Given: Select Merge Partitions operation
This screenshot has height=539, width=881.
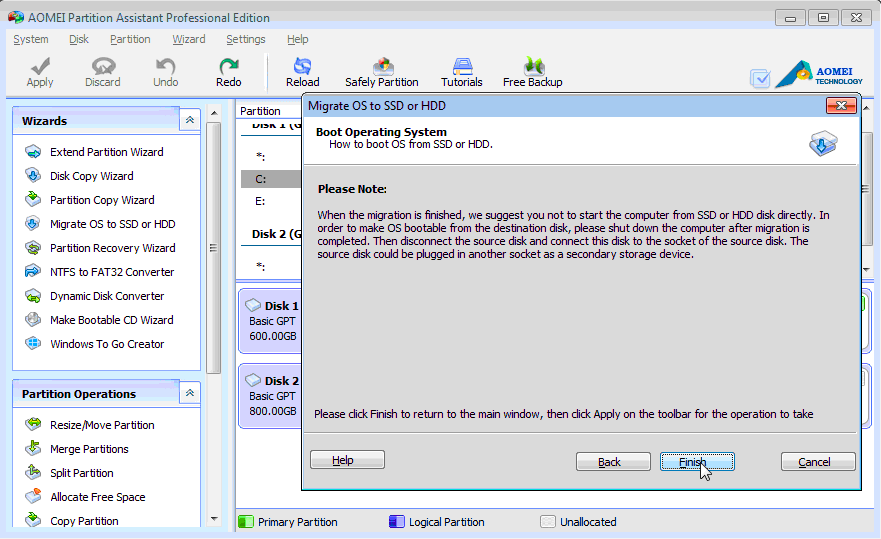Looking at the screenshot, I should 89,449.
